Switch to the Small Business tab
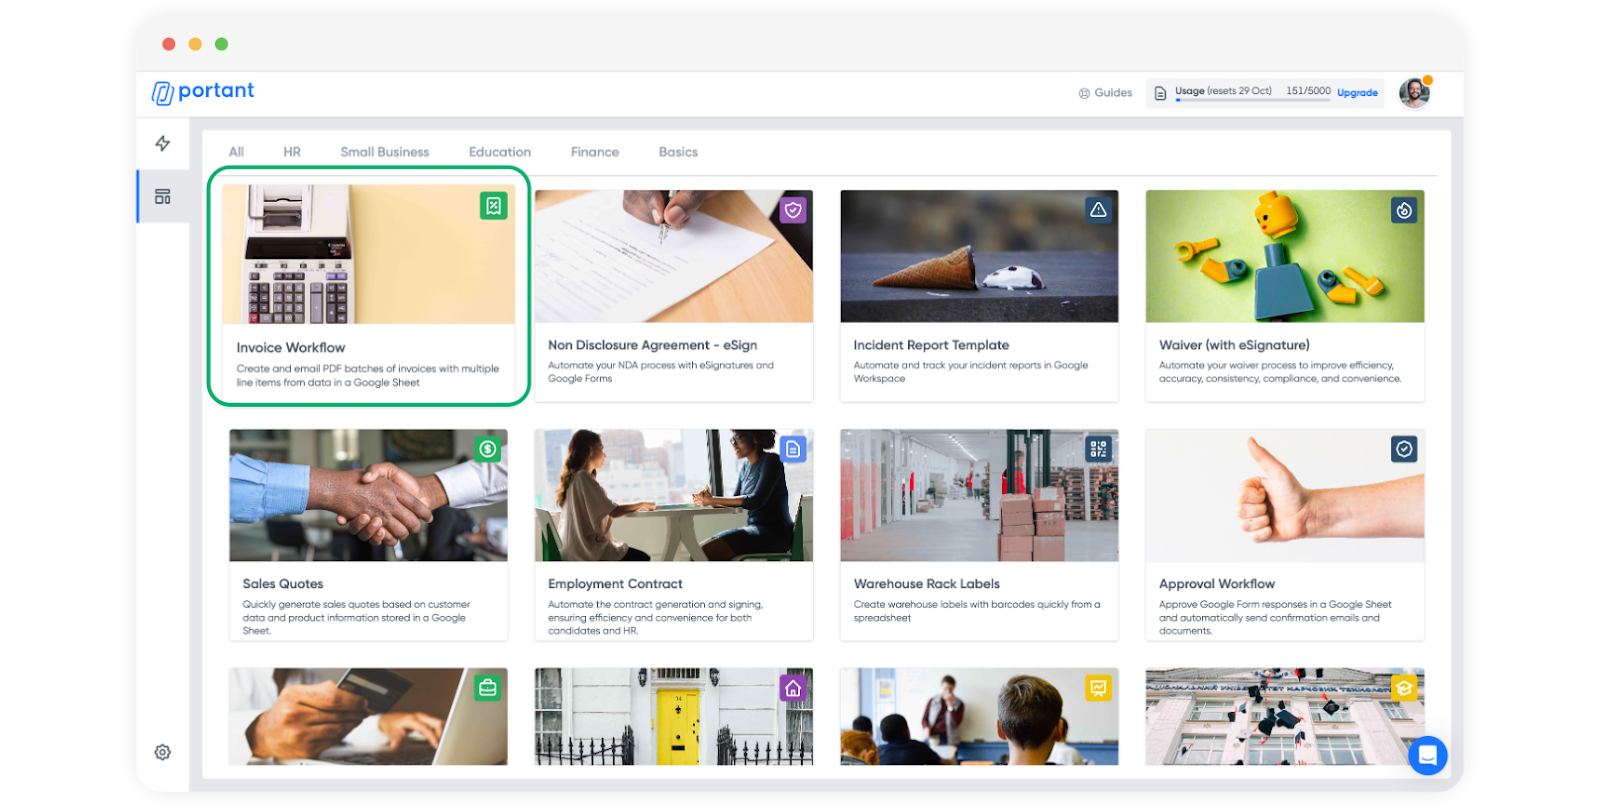Image resolution: width=1600 pixels, height=810 pixels. point(384,152)
